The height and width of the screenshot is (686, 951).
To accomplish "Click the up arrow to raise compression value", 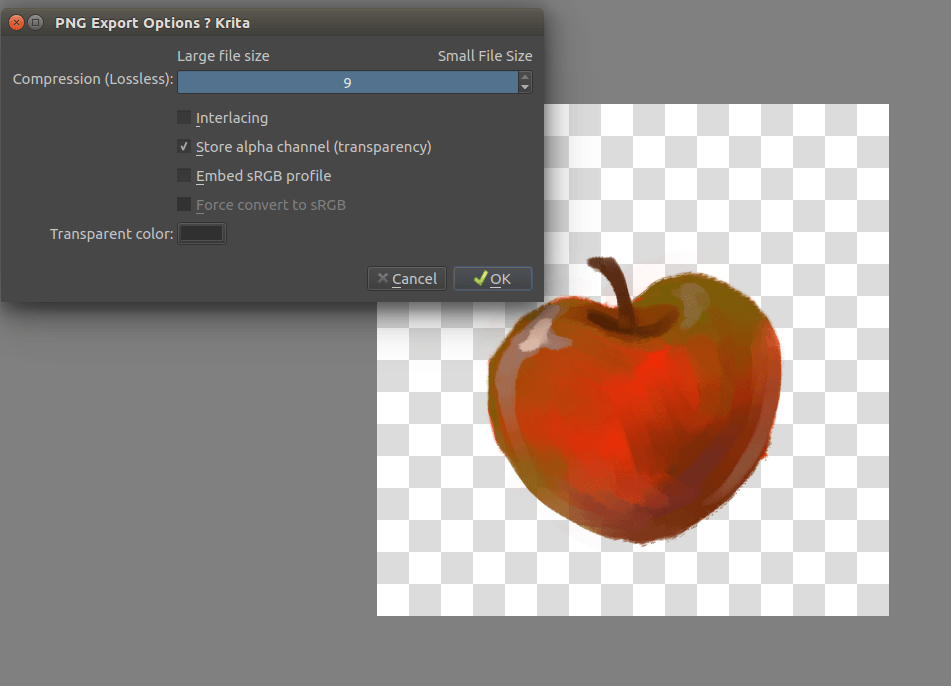I will point(525,75).
